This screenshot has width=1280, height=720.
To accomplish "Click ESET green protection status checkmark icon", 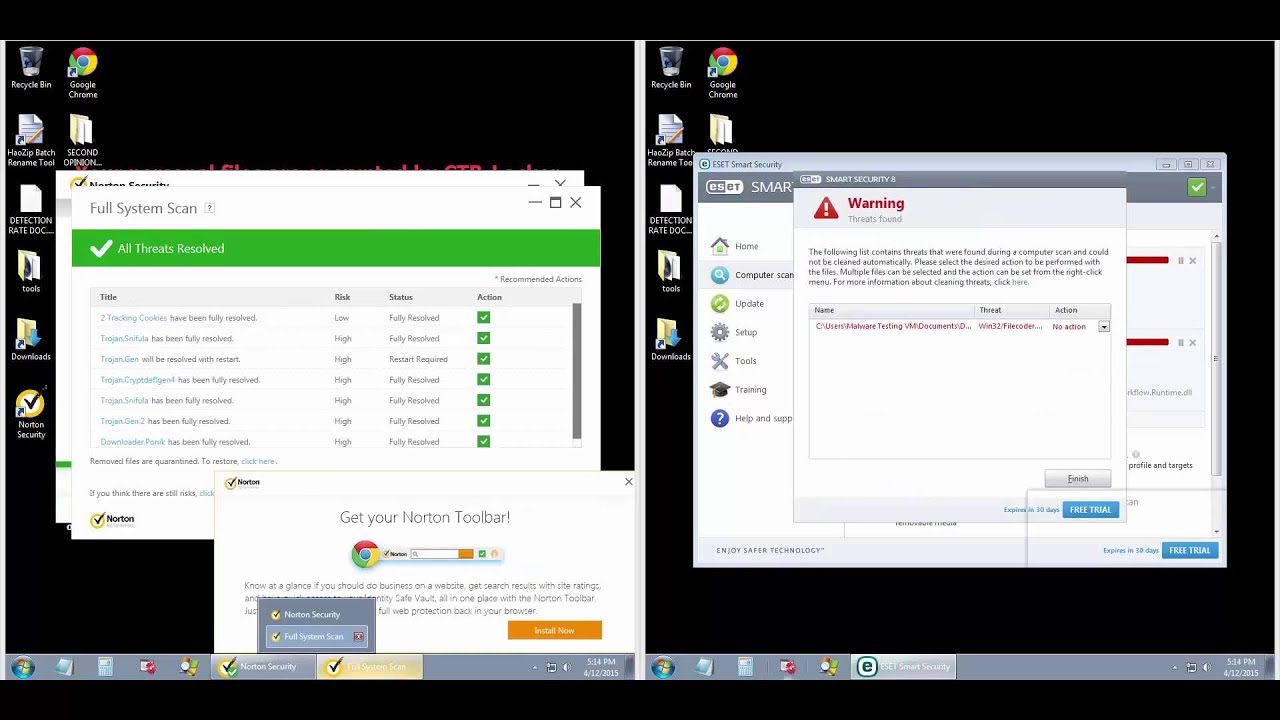I will pos(1196,187).
